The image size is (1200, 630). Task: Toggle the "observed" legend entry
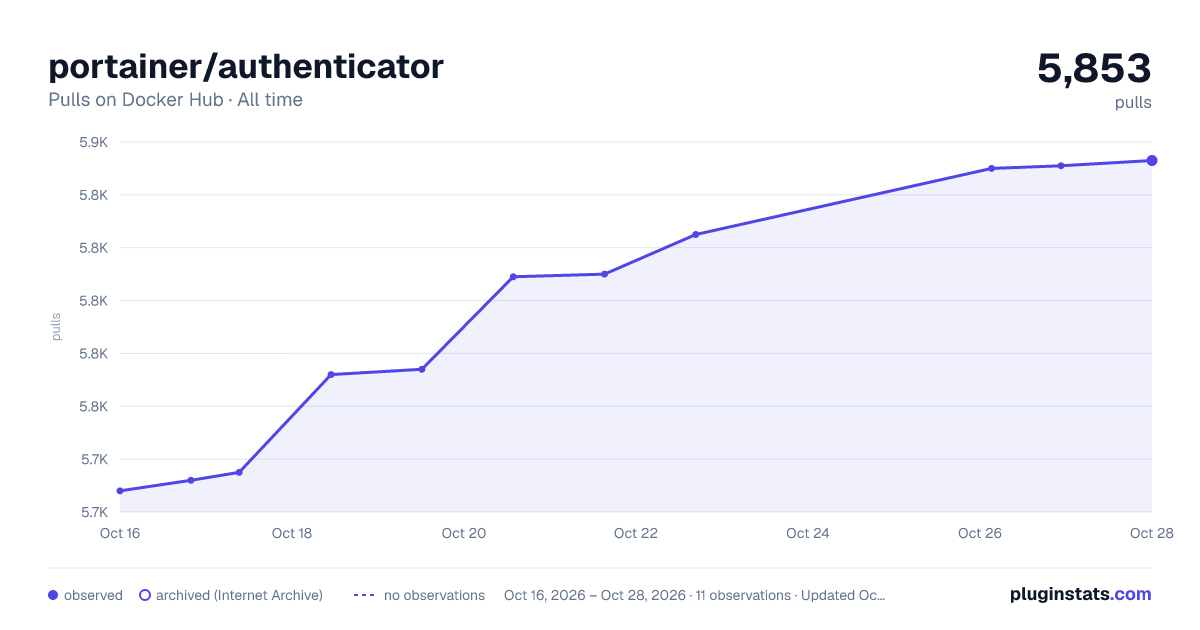click(85, 595)
